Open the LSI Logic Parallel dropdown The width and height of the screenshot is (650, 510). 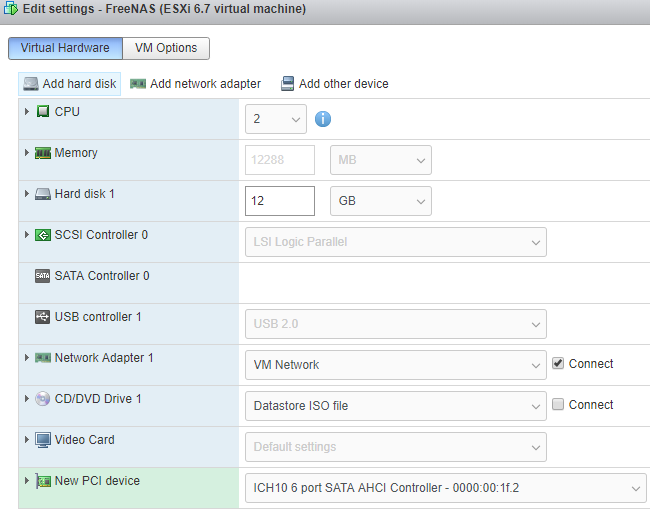pos(396,242)
